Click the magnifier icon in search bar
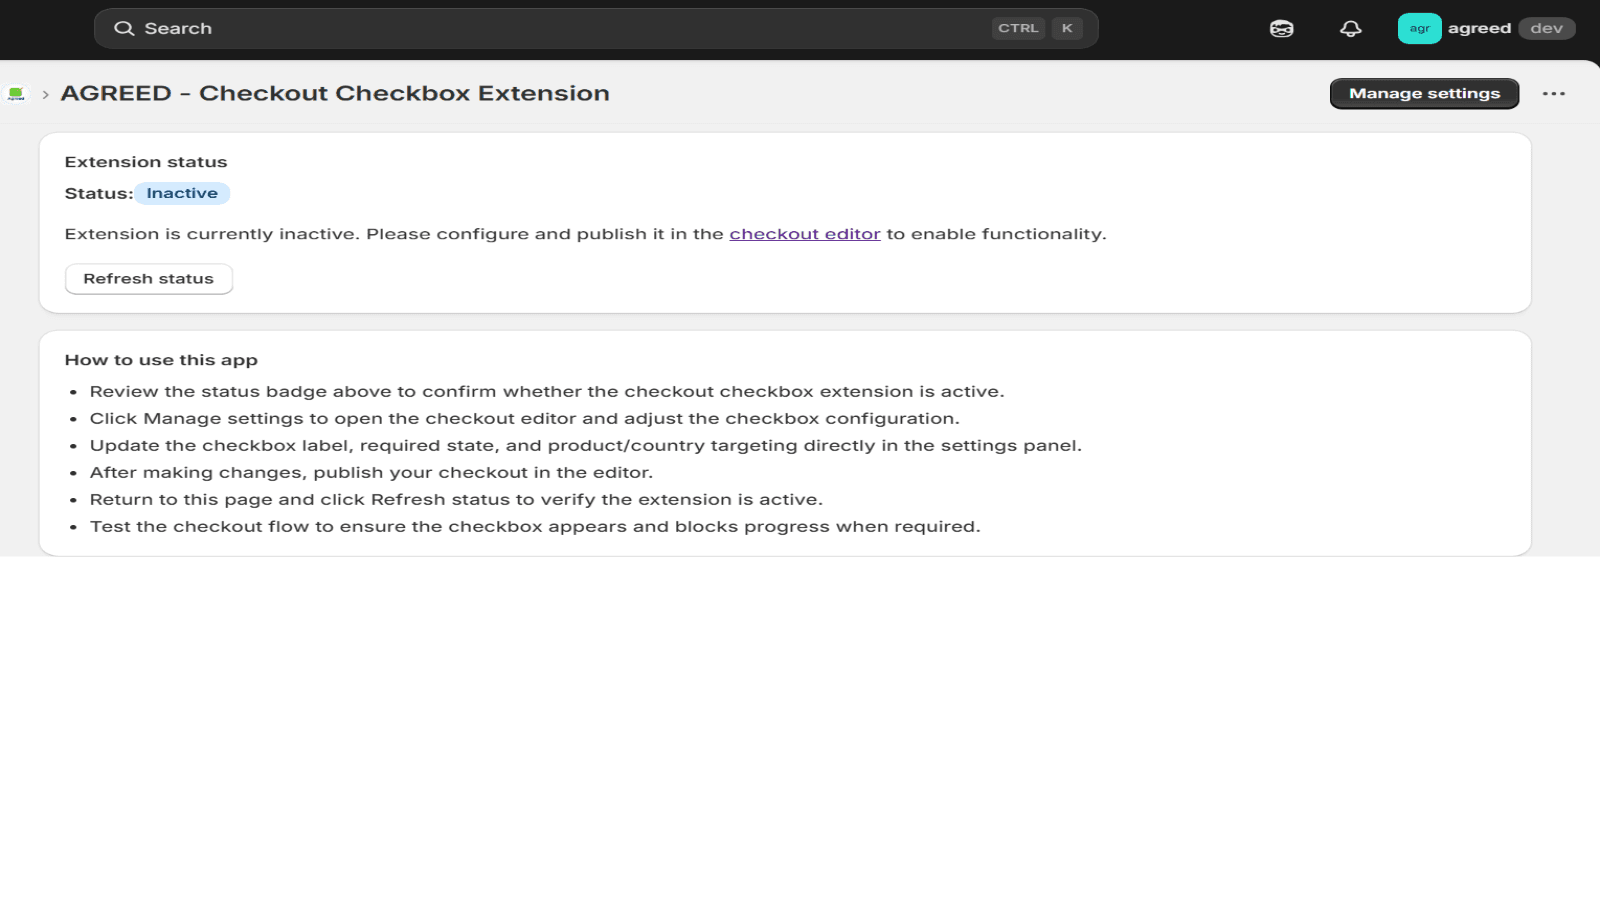Image resolution: width=1600 pixels, height=900 pixels. (x=124, y=28)
